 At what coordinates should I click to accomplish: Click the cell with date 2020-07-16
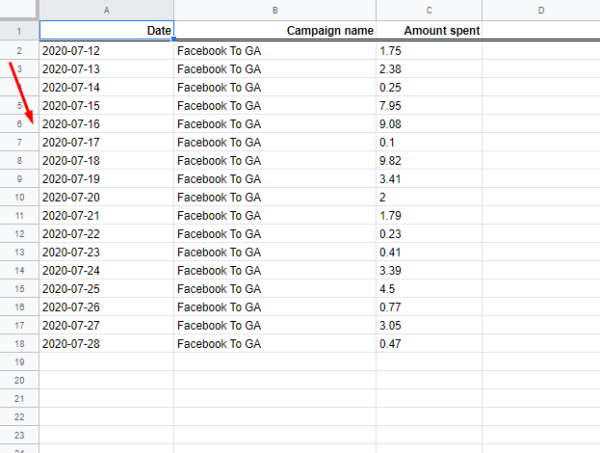click(106, 124)
